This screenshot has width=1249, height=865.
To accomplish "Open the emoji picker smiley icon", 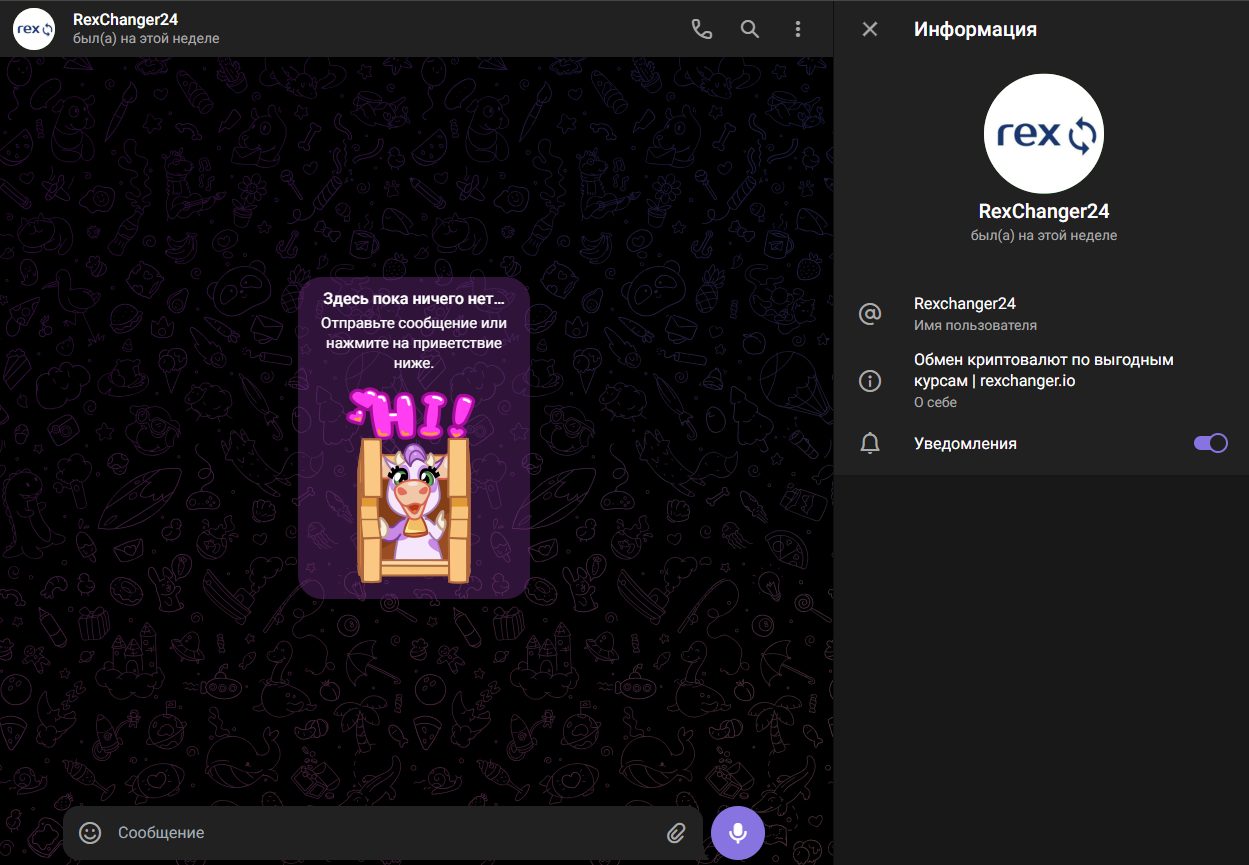I will 90,832.
